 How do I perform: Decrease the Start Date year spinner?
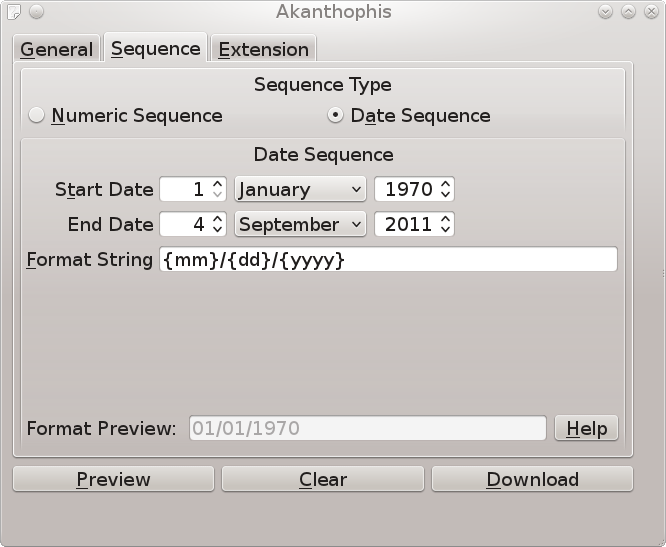point(445,194)
